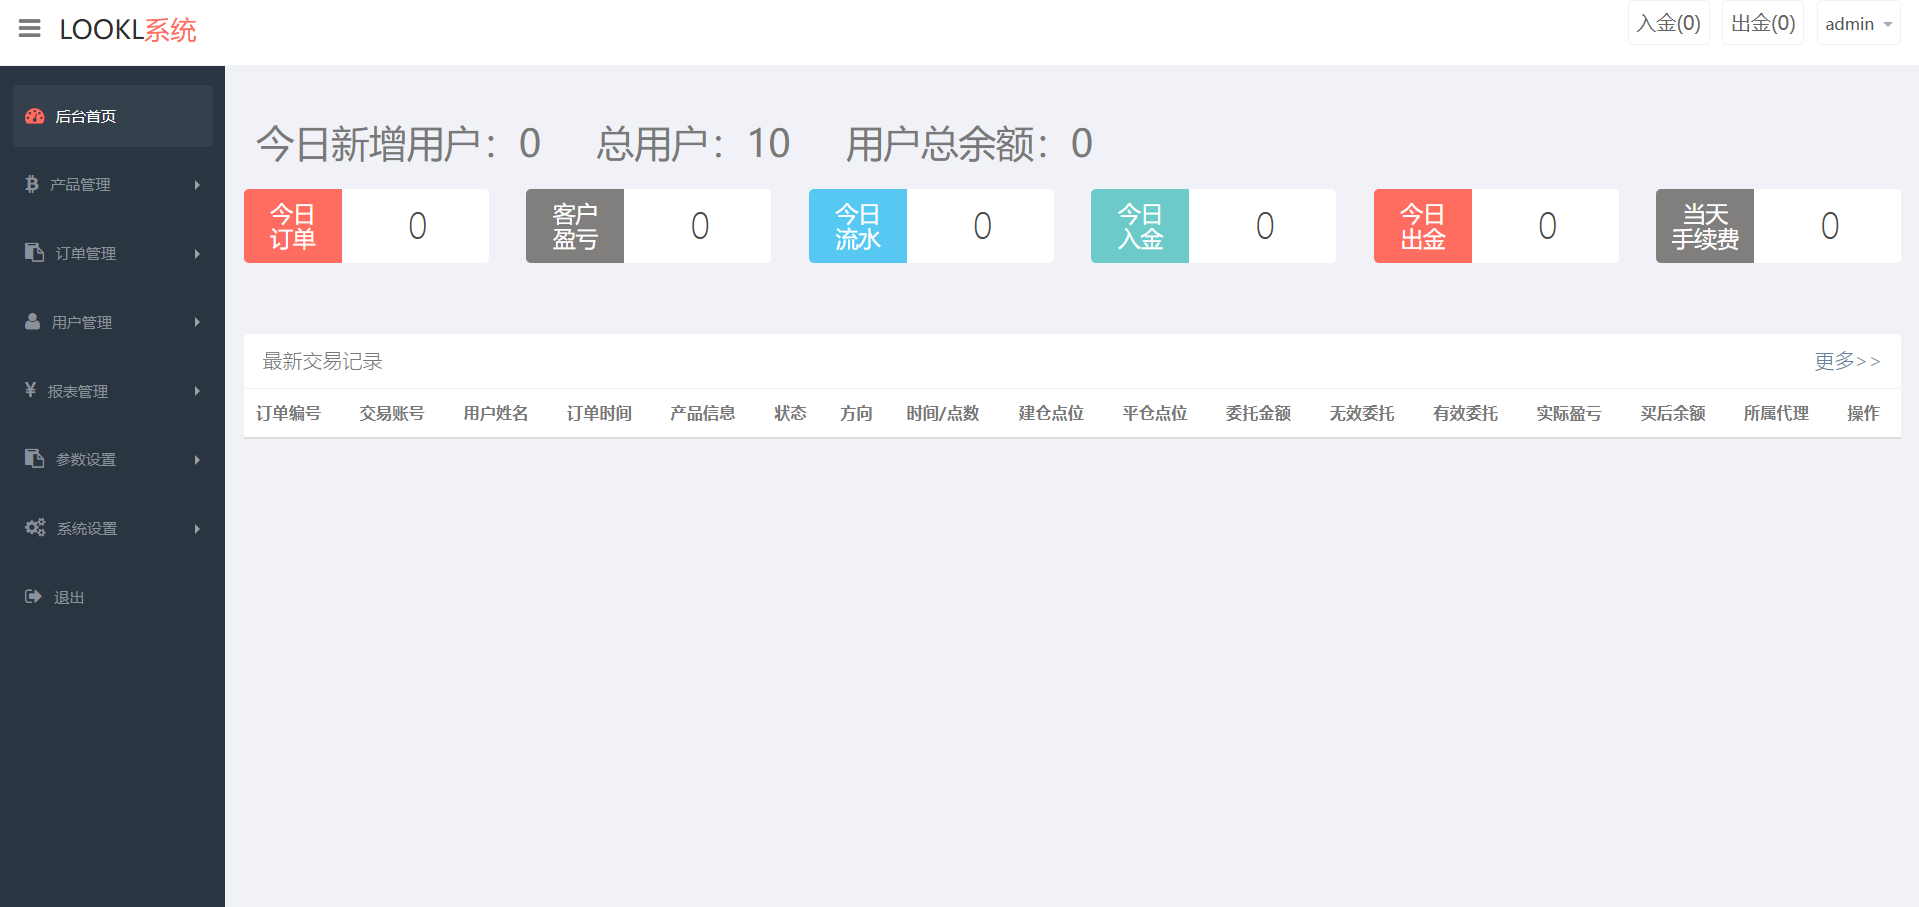The height and width of the screenshot is (907, 1919).
Task: Click the sign-out icon beside 退出
Action: click(x=33, y=596)
